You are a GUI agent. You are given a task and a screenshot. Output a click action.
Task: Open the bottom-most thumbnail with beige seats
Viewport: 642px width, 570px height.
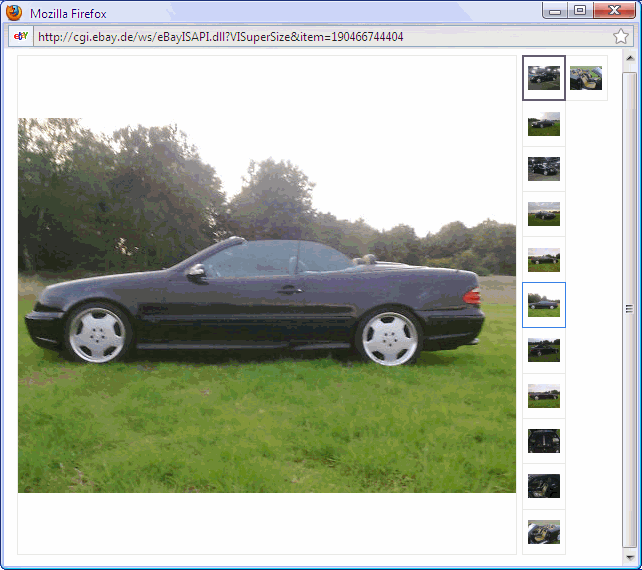click(x=544, y=532)
